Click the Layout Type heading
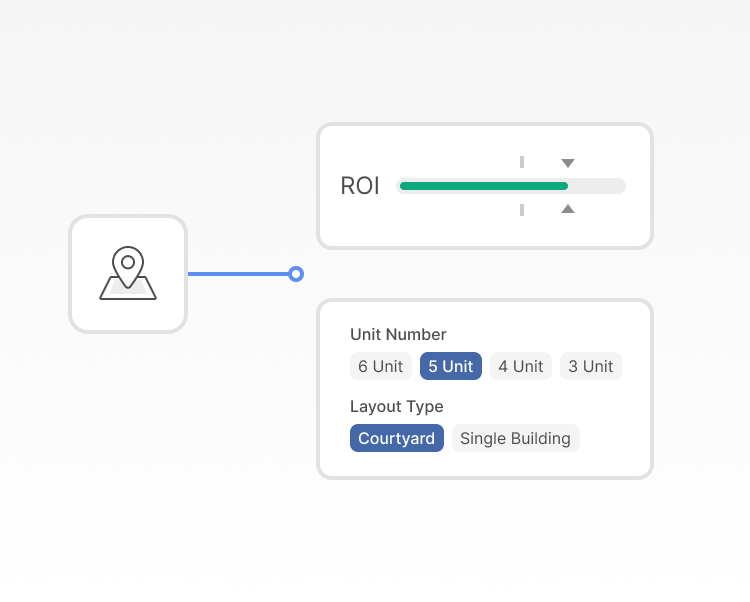Screen dimensions: 750x602 coord(397,406)
